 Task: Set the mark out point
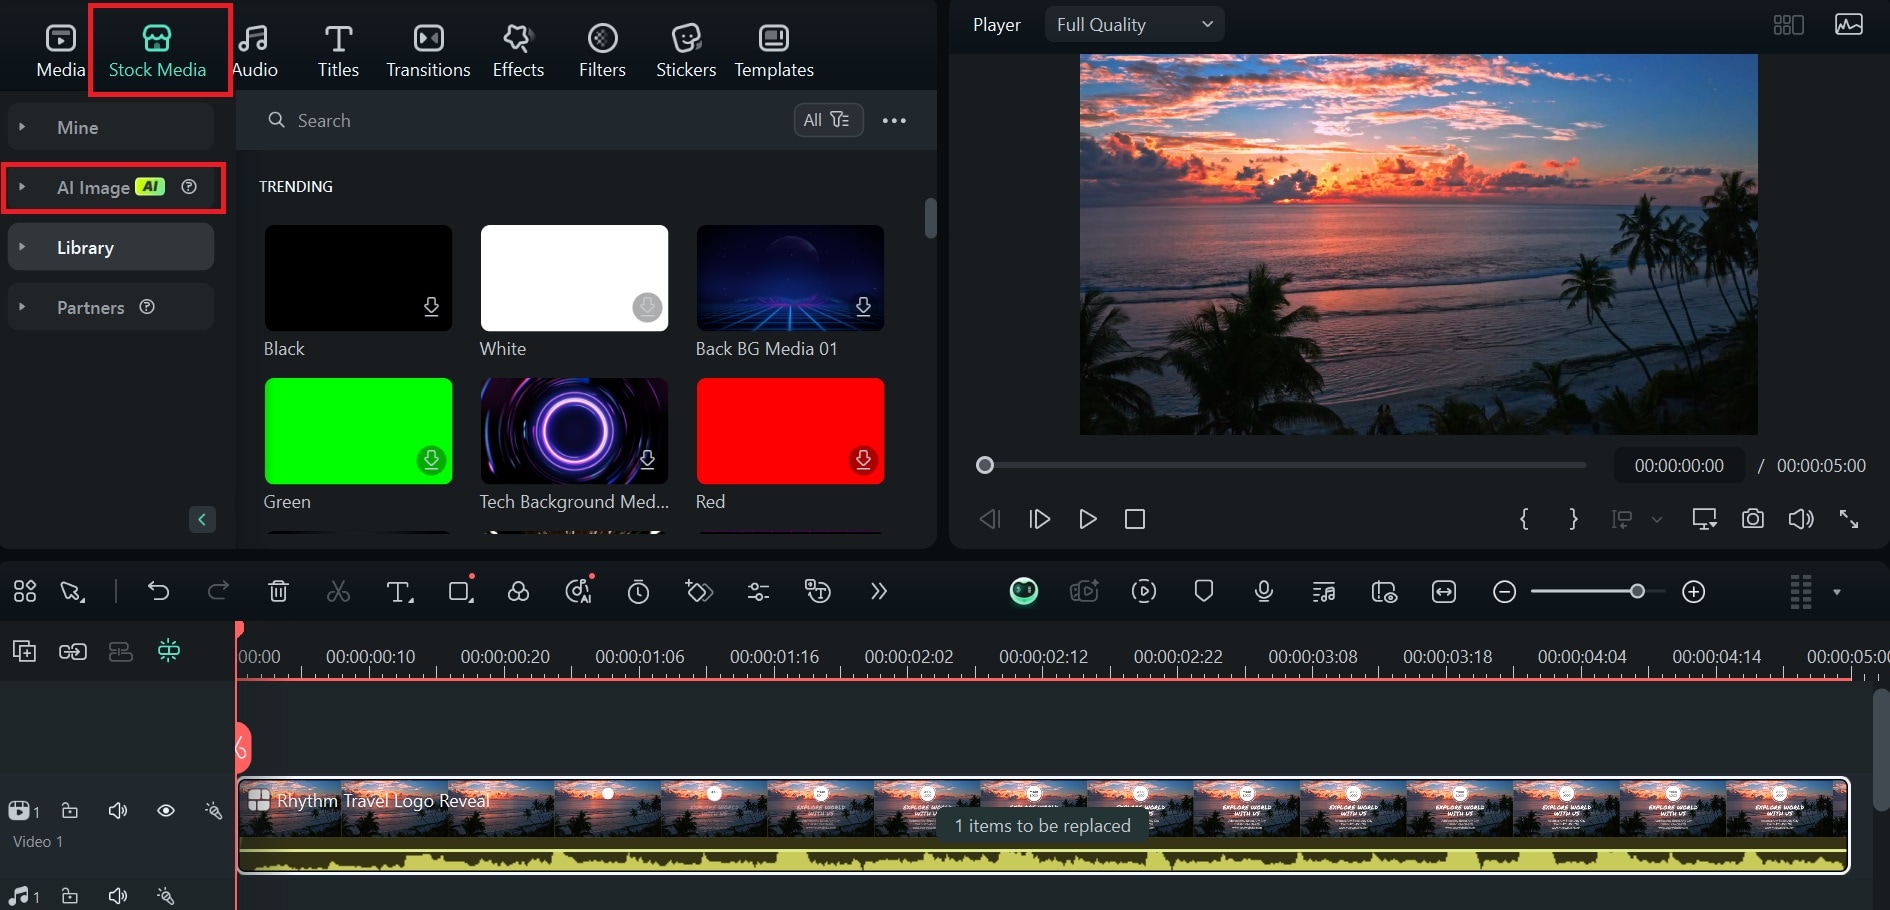[x=1573, y=519]
